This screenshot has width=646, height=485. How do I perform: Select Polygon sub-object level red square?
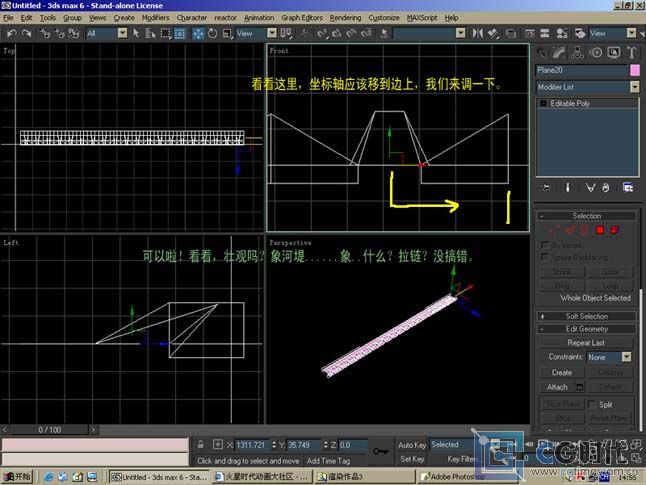600,230
